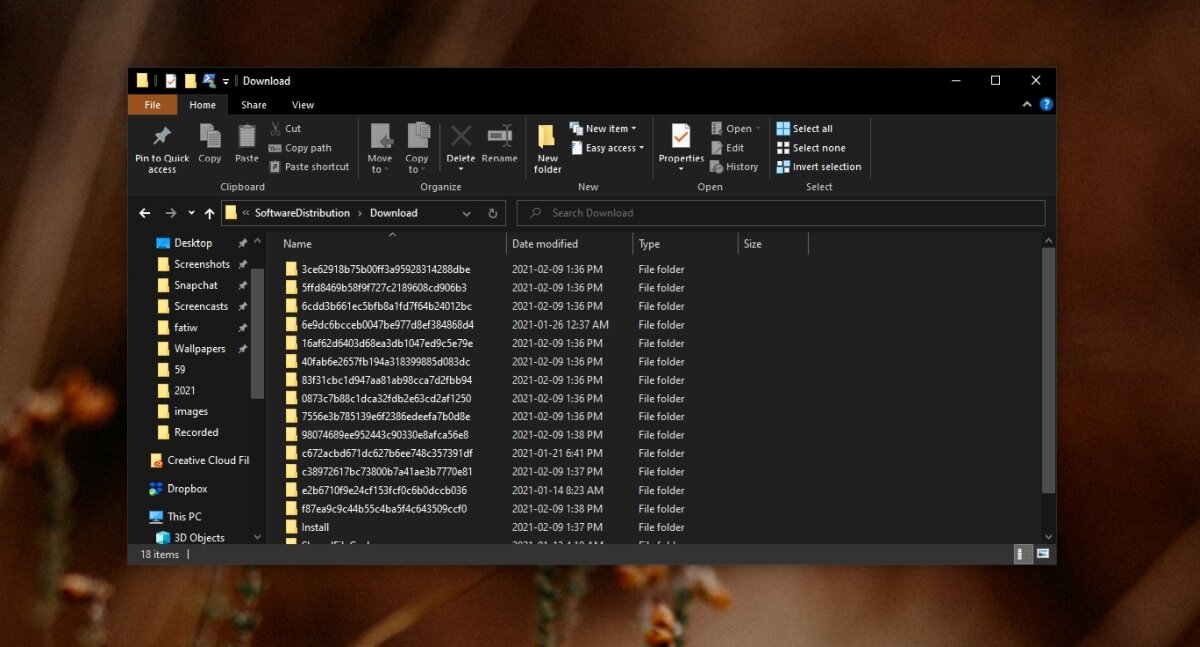The image size is (1200, 647).
Task: Create a New folder using its ribbon icon
Action: click(546, 147)
